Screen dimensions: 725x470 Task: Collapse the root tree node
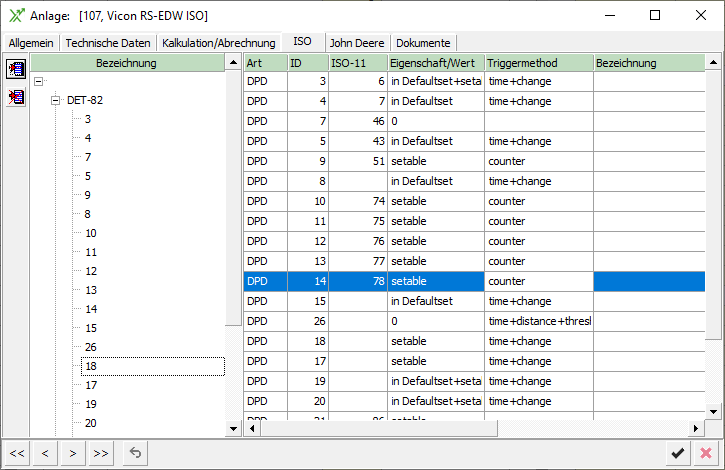pyautogui.click(x=38, y=82)
